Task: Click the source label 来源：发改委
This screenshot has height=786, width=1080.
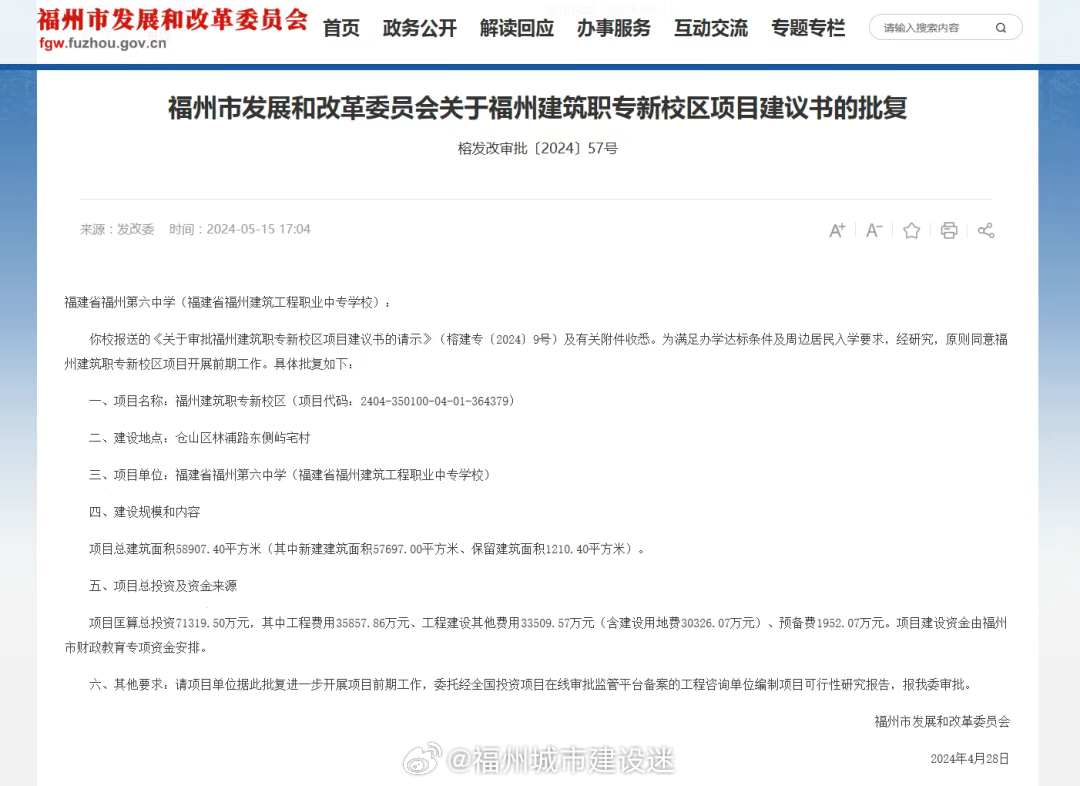Action: point(117,229)
